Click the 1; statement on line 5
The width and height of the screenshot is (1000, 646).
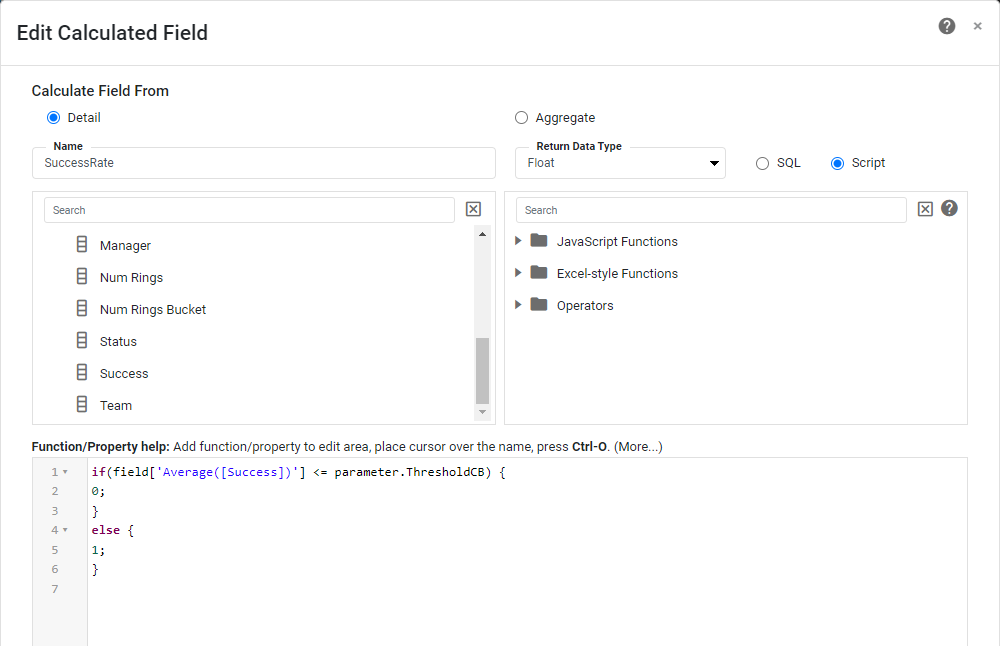pyautogui.click(x=98, y=550)
